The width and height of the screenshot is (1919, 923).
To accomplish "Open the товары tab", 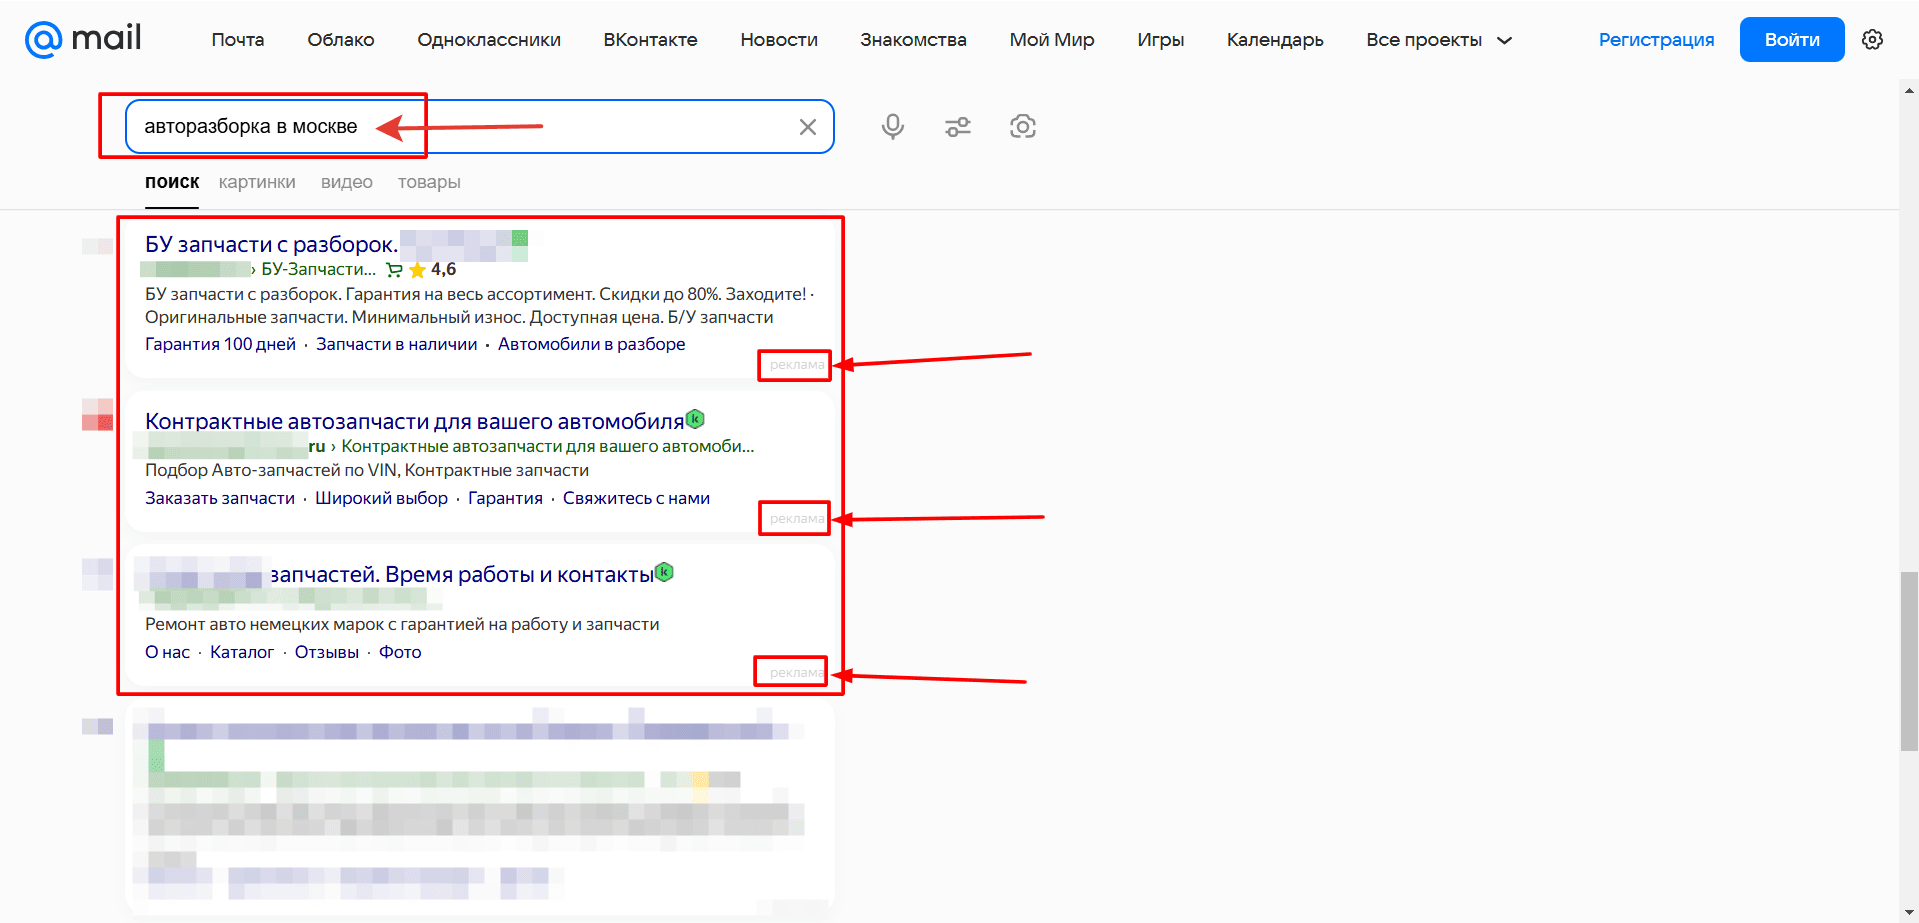I will click(x=429, y=182).
